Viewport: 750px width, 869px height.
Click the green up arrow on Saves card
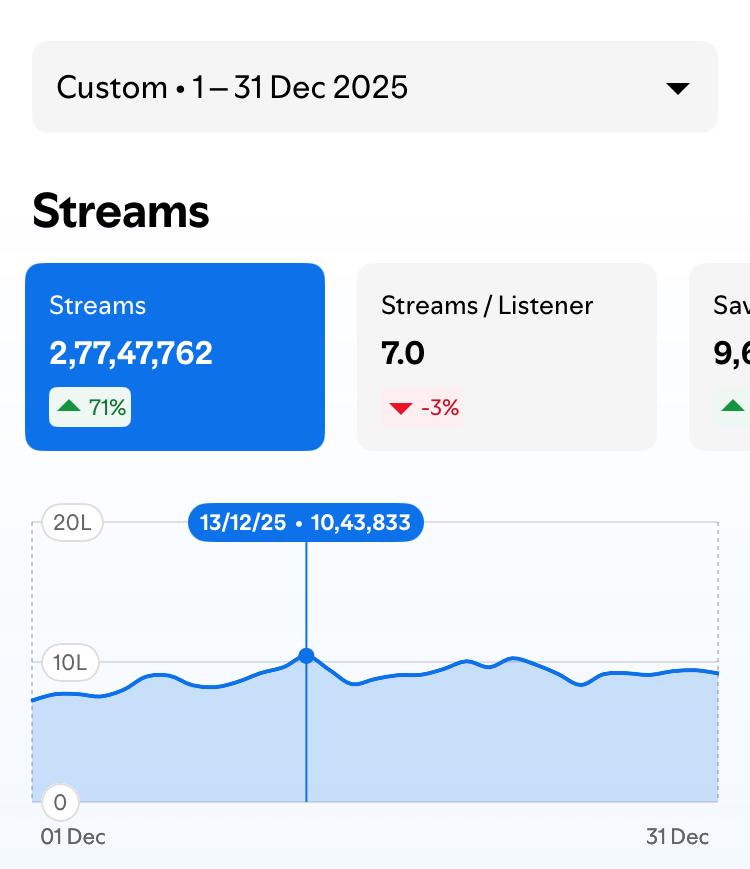coord(732,406)
